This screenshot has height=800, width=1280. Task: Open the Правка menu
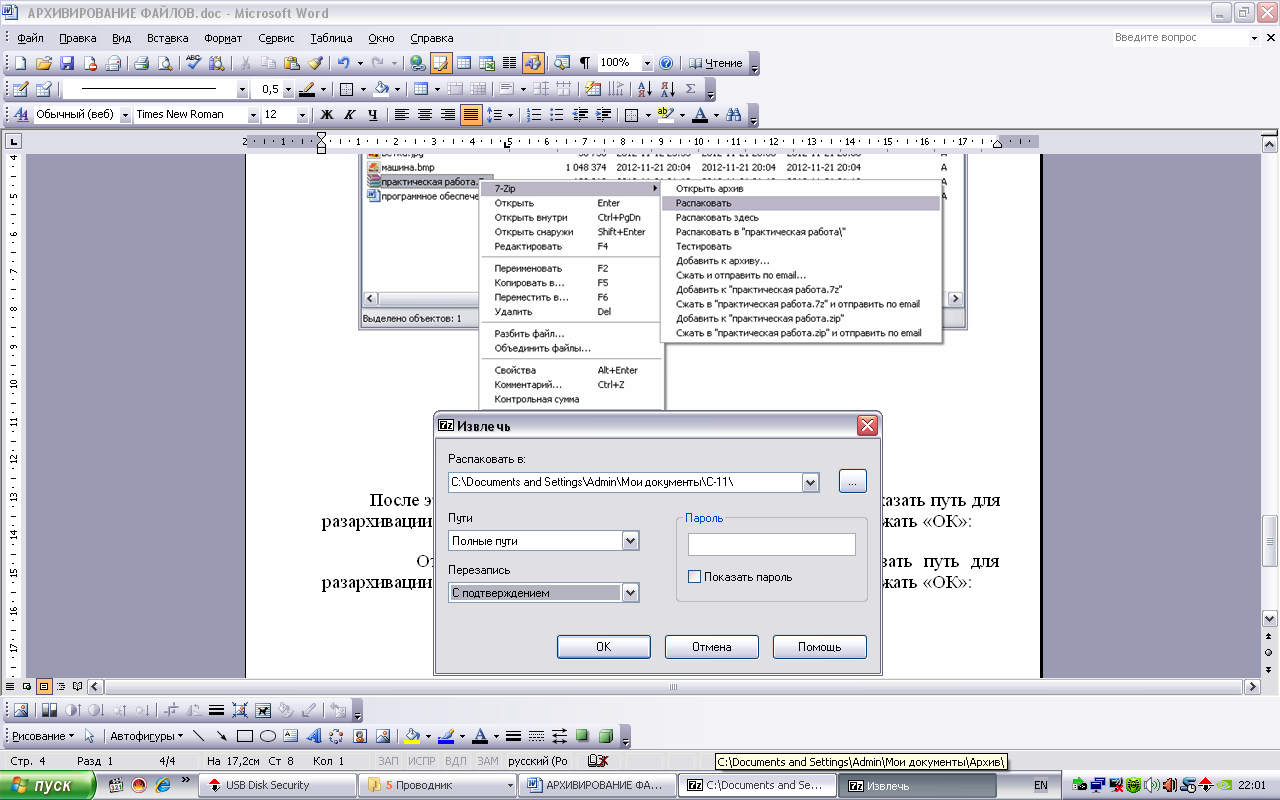(x=77, y=38)
